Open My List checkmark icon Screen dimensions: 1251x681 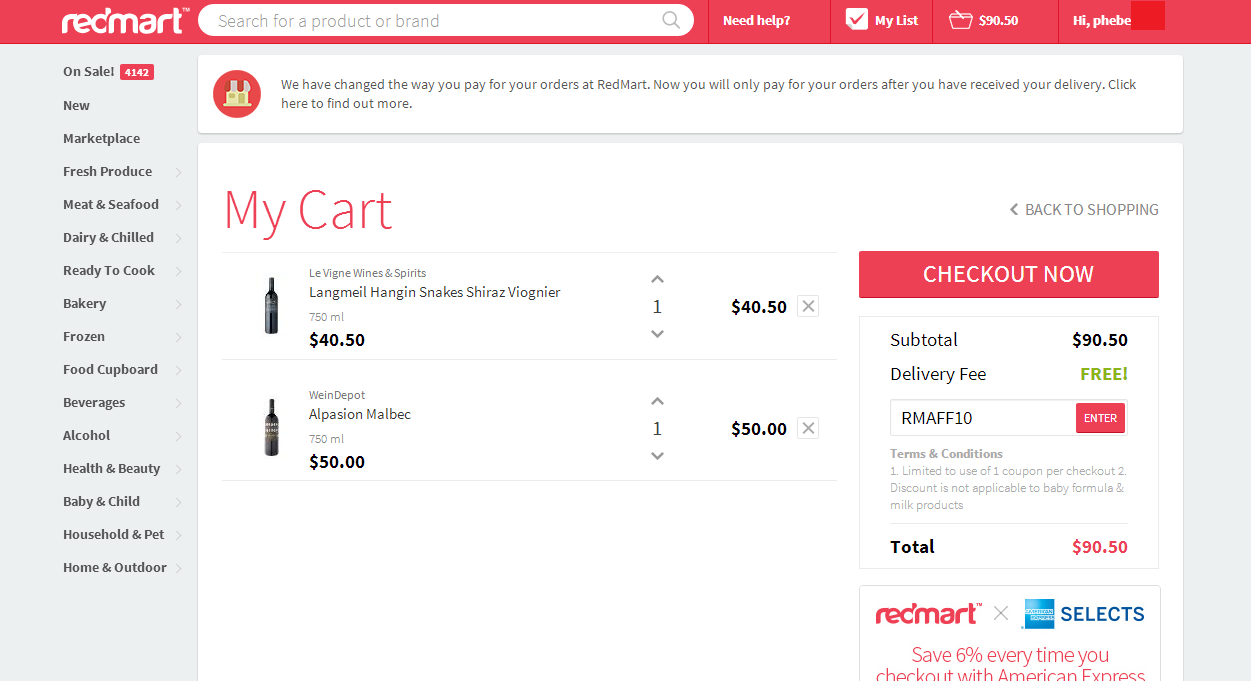click(x=856, y=19)
